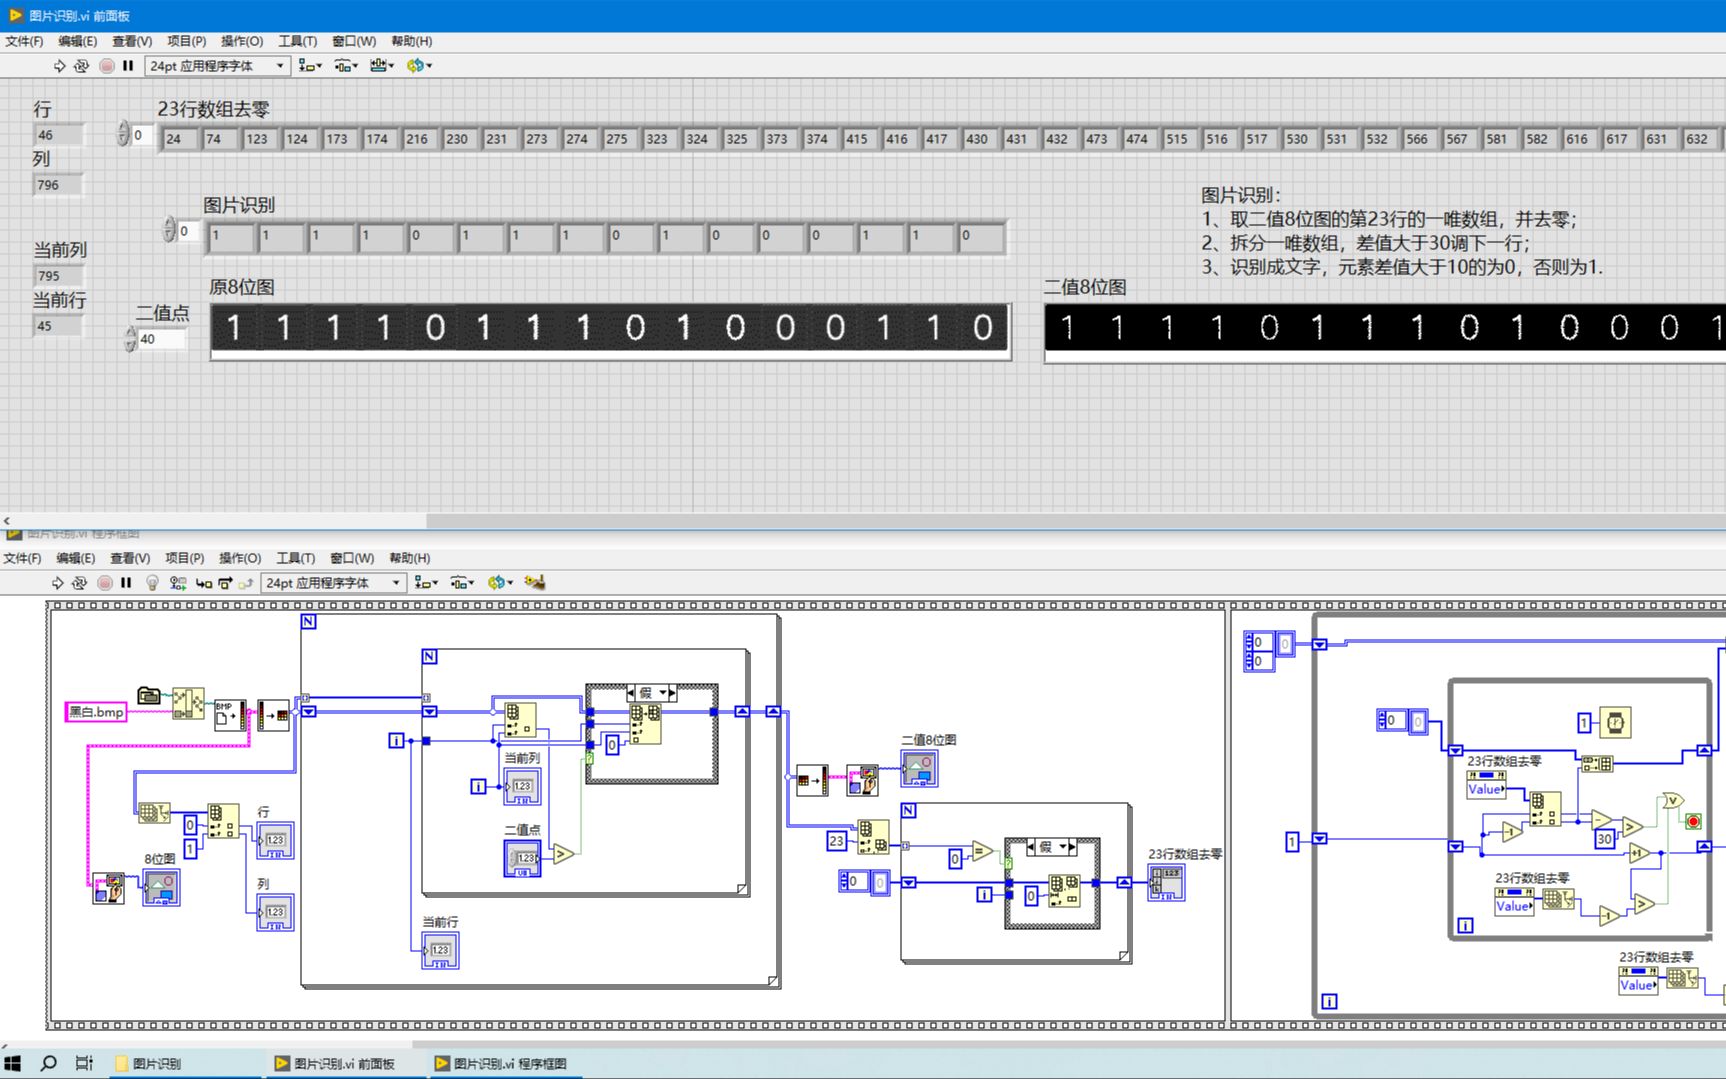Click Clean Up Diagram broom icon
The width and height of the screenshot is (1726, 1079).
[x=535, y=583]
